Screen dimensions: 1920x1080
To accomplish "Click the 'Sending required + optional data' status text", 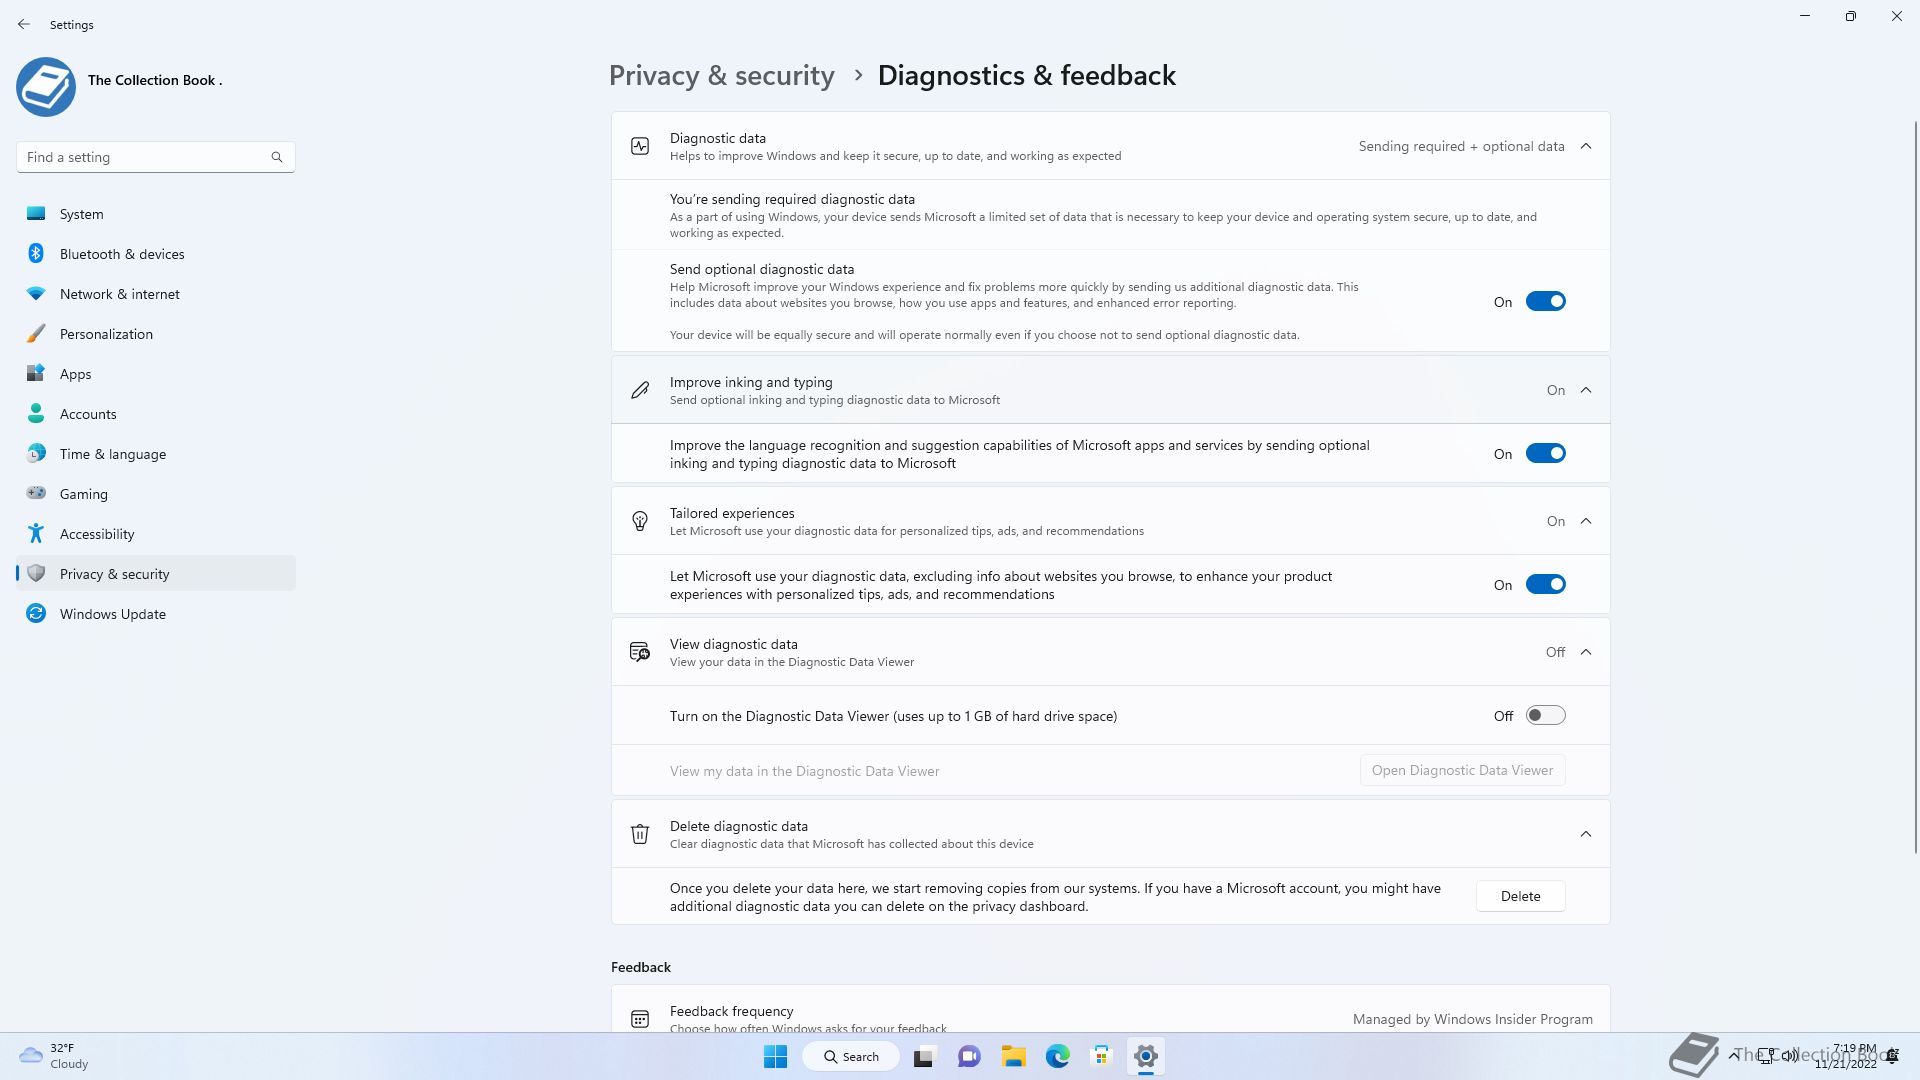I will pos(1461,146).
